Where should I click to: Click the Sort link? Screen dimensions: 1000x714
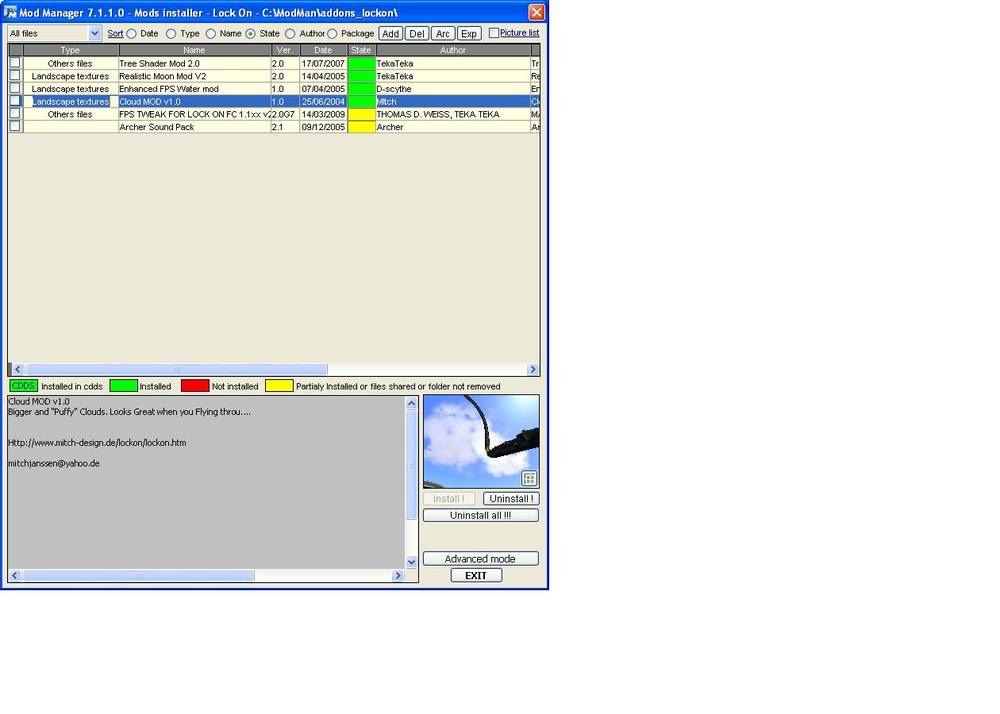(x=115, y=34)
